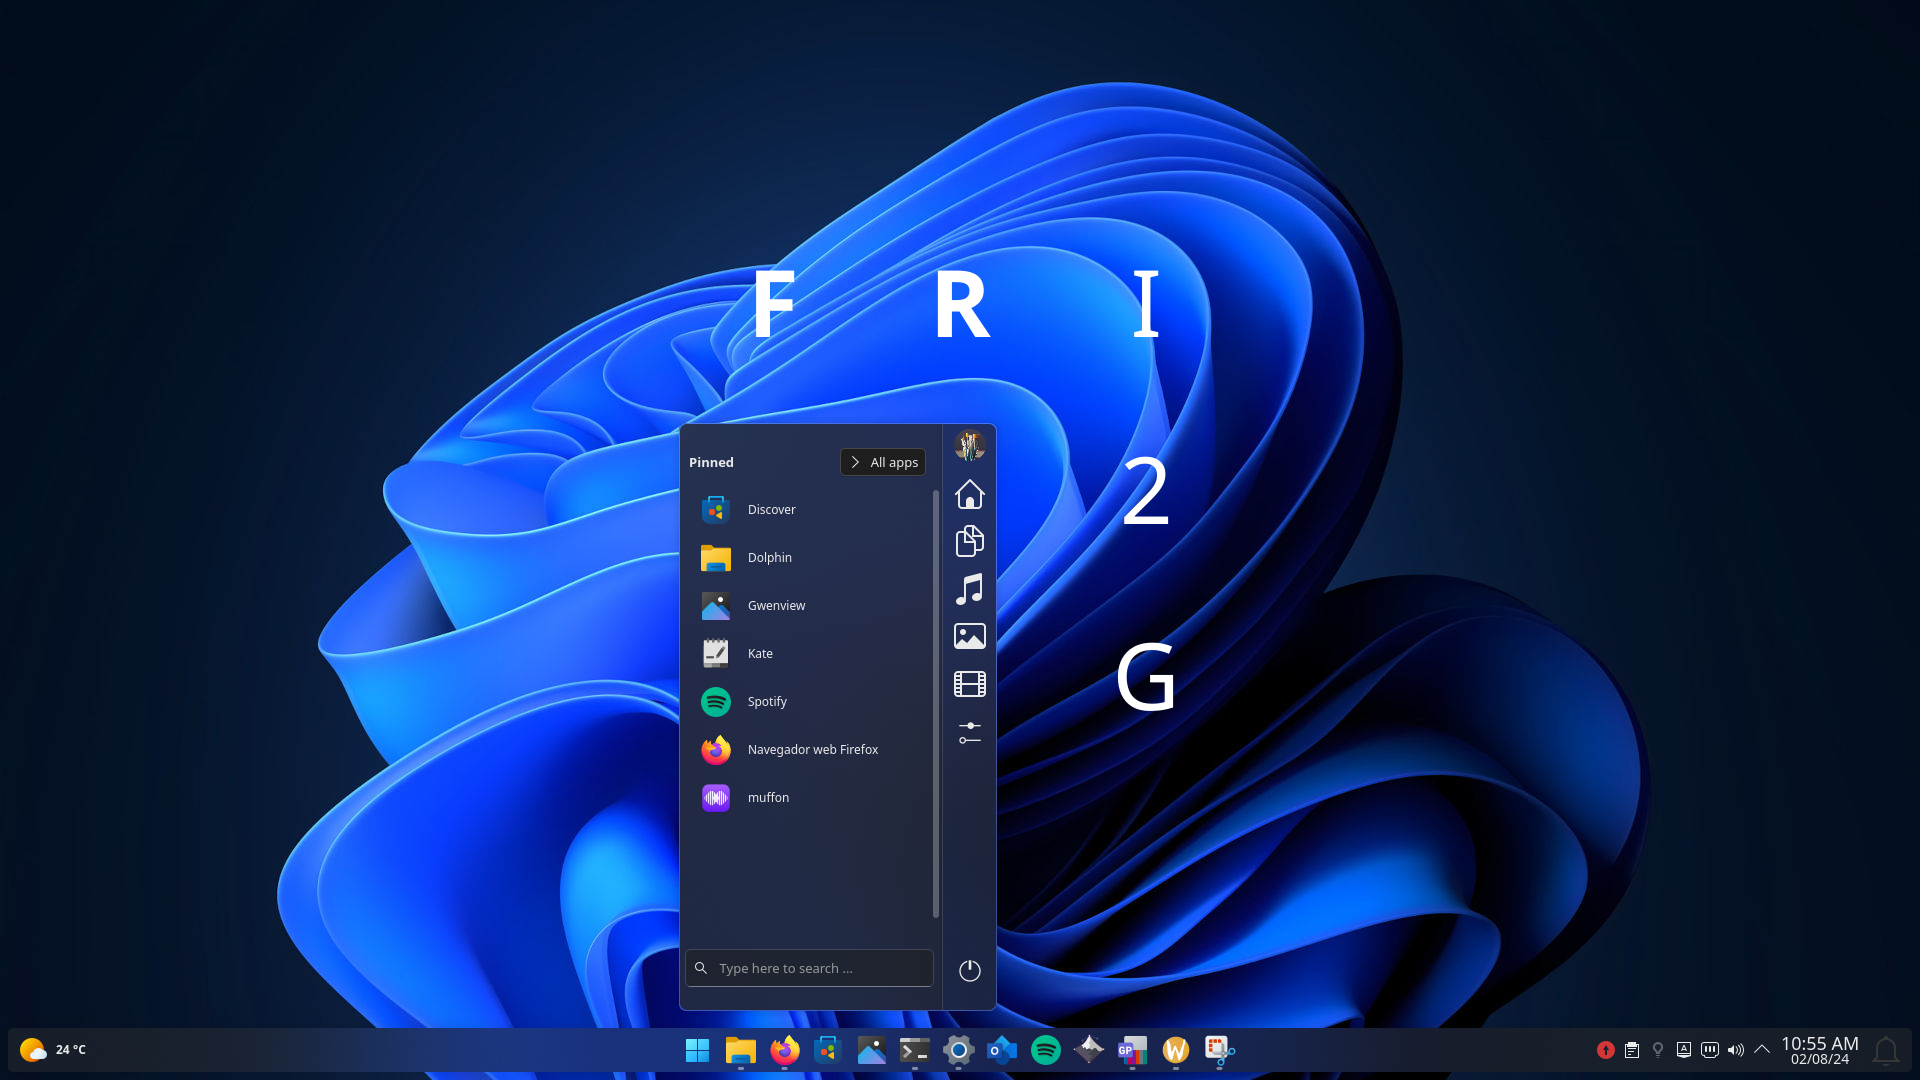Screen dimensions: 1920x1080
Task: Open the Outlook icon on the taskbar
Action: pyautogui.click(x=1002, y=1050)
